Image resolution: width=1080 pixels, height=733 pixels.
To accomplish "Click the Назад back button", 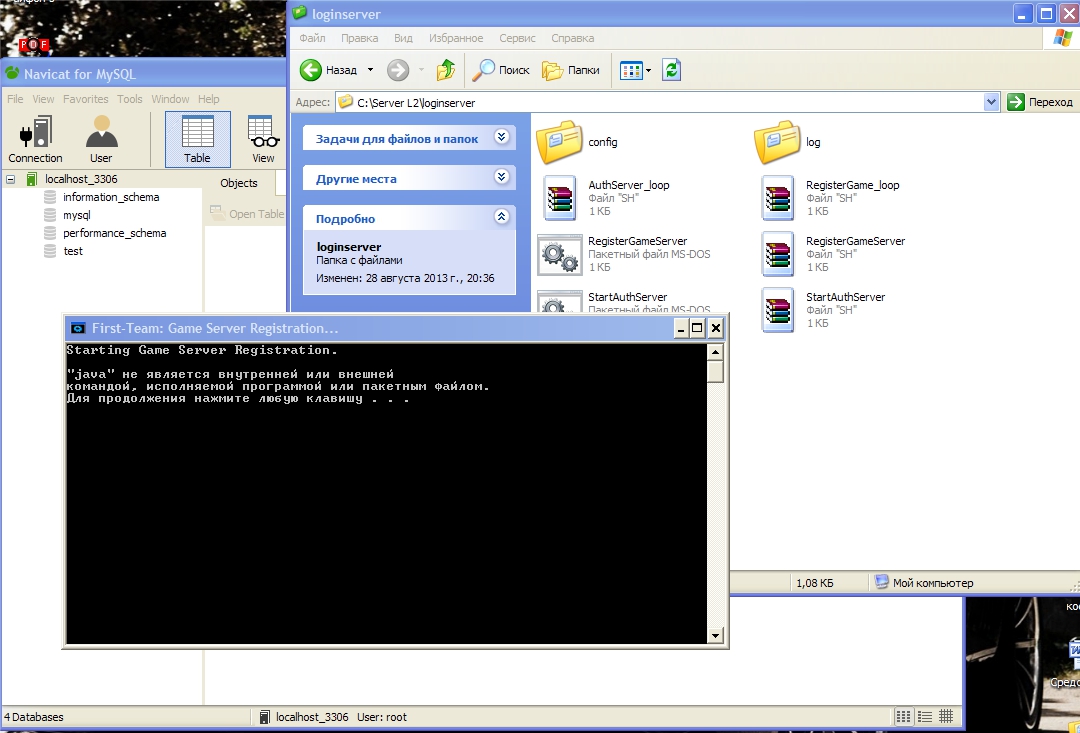I will click(x=330, y=70).
